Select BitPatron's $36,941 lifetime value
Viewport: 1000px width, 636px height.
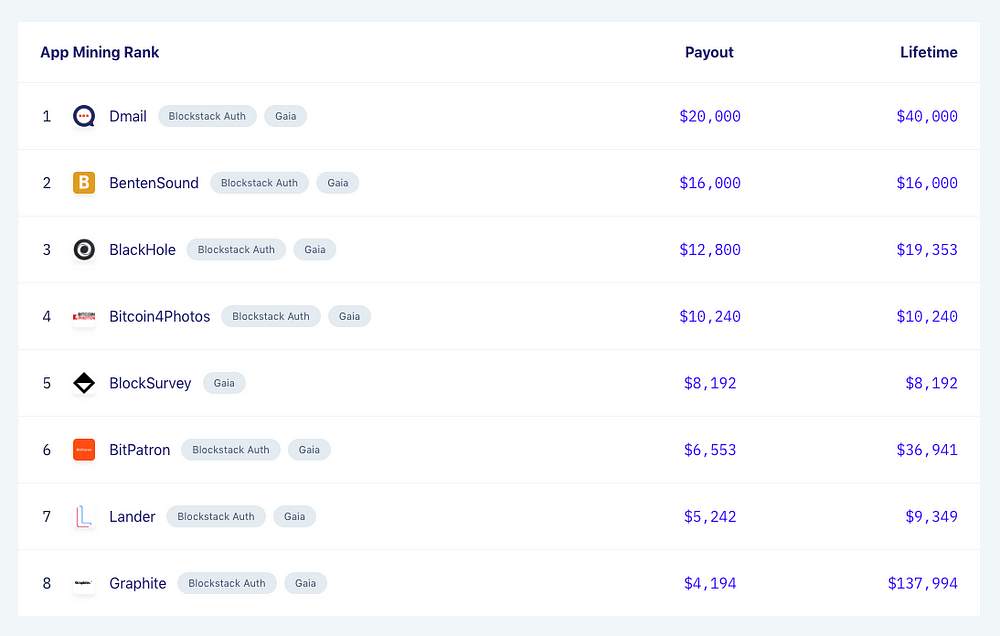(927, 450)
